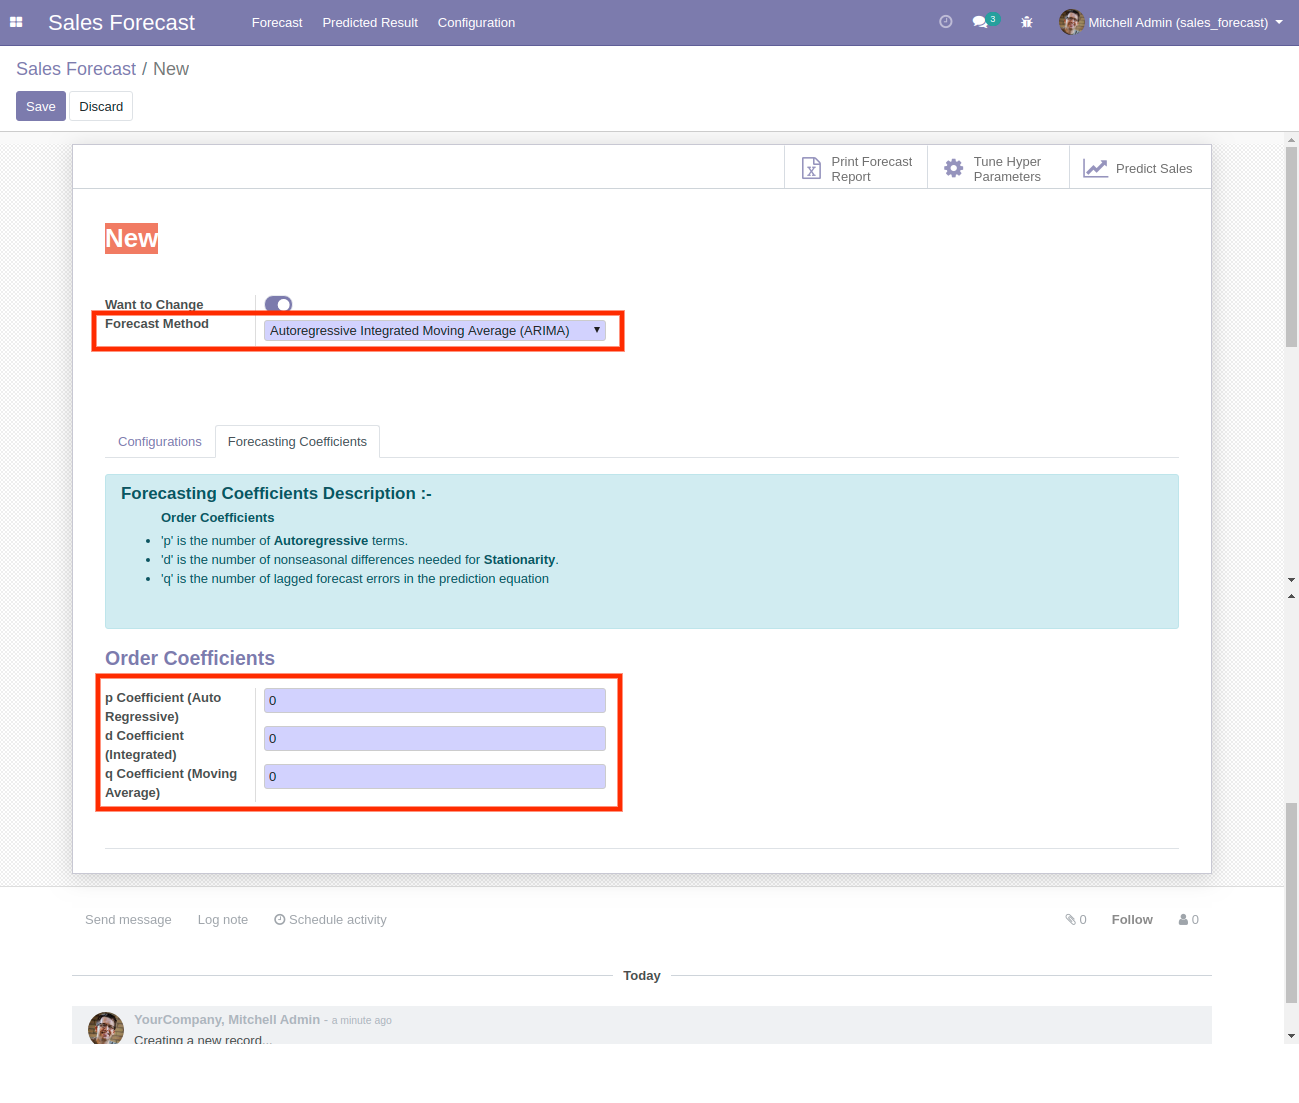The image size is (1299, 1103).
Task: Toggle the Want to Change switch
Action: (x=278, y=304)
